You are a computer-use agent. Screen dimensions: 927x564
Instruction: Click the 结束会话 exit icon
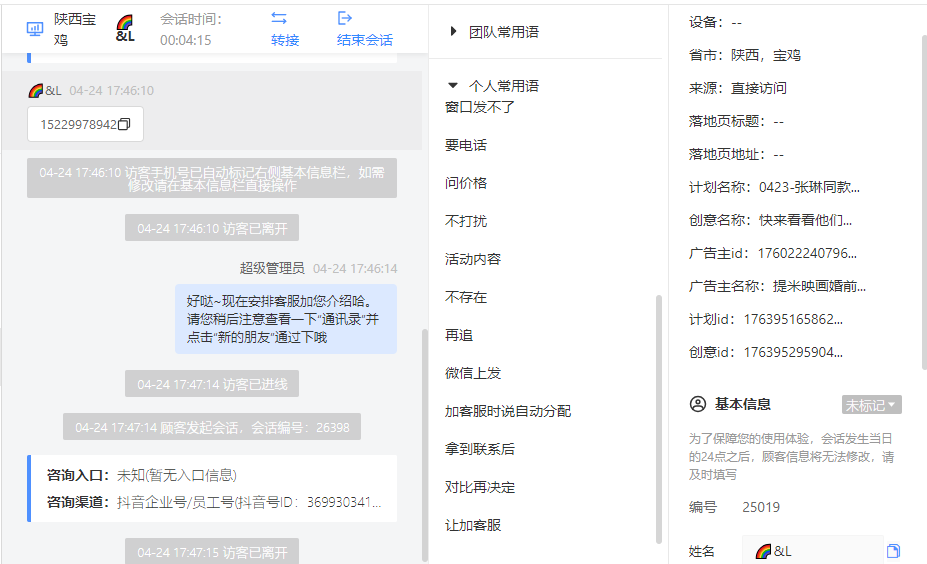pyautogui.click(x=345, y=18)
